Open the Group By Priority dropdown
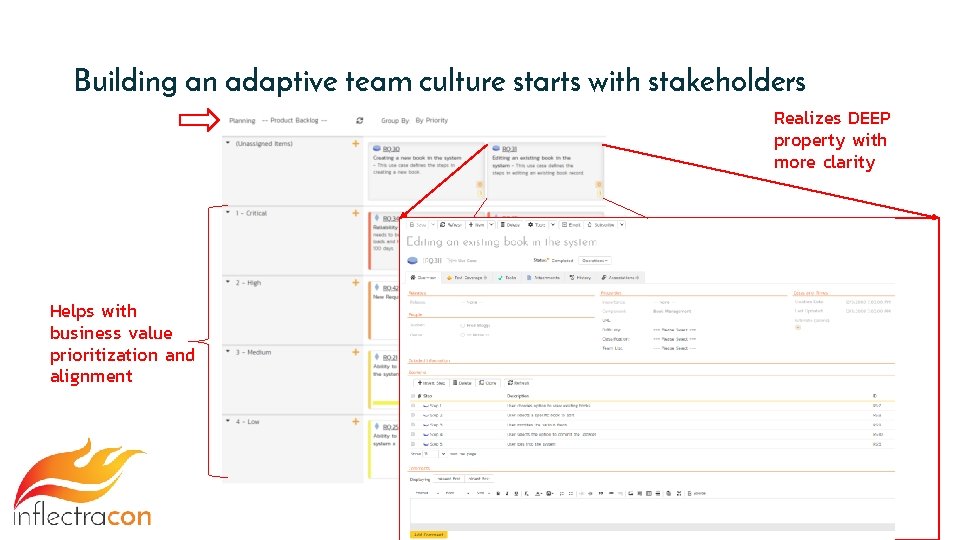The height and width of the screenshot is (540, 960). [x=432, y=121]
